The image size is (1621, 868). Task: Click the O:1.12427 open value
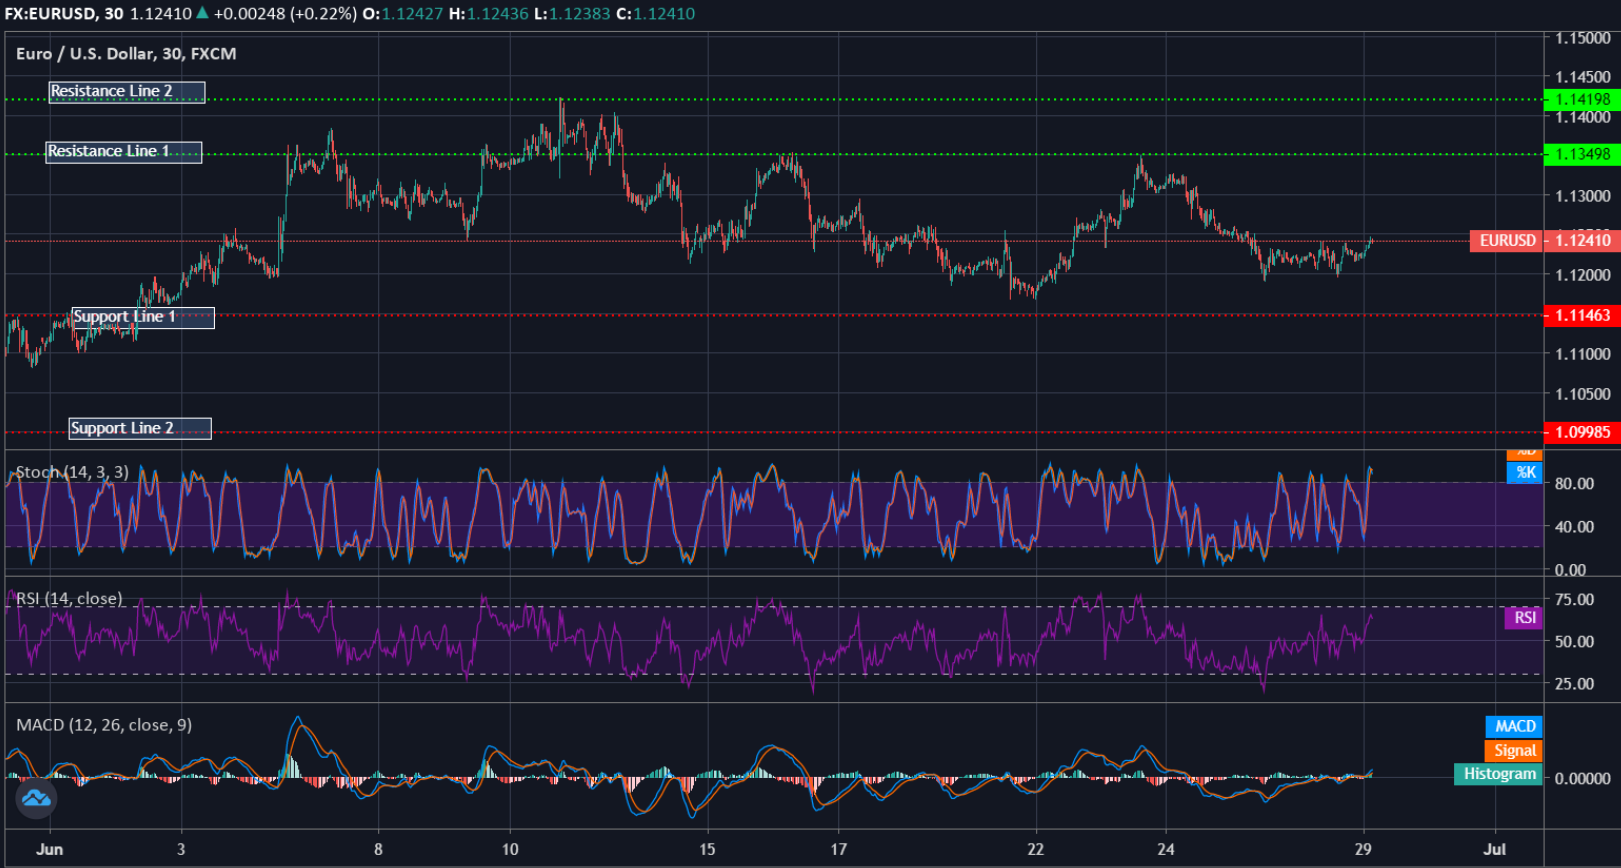(402, 14)
